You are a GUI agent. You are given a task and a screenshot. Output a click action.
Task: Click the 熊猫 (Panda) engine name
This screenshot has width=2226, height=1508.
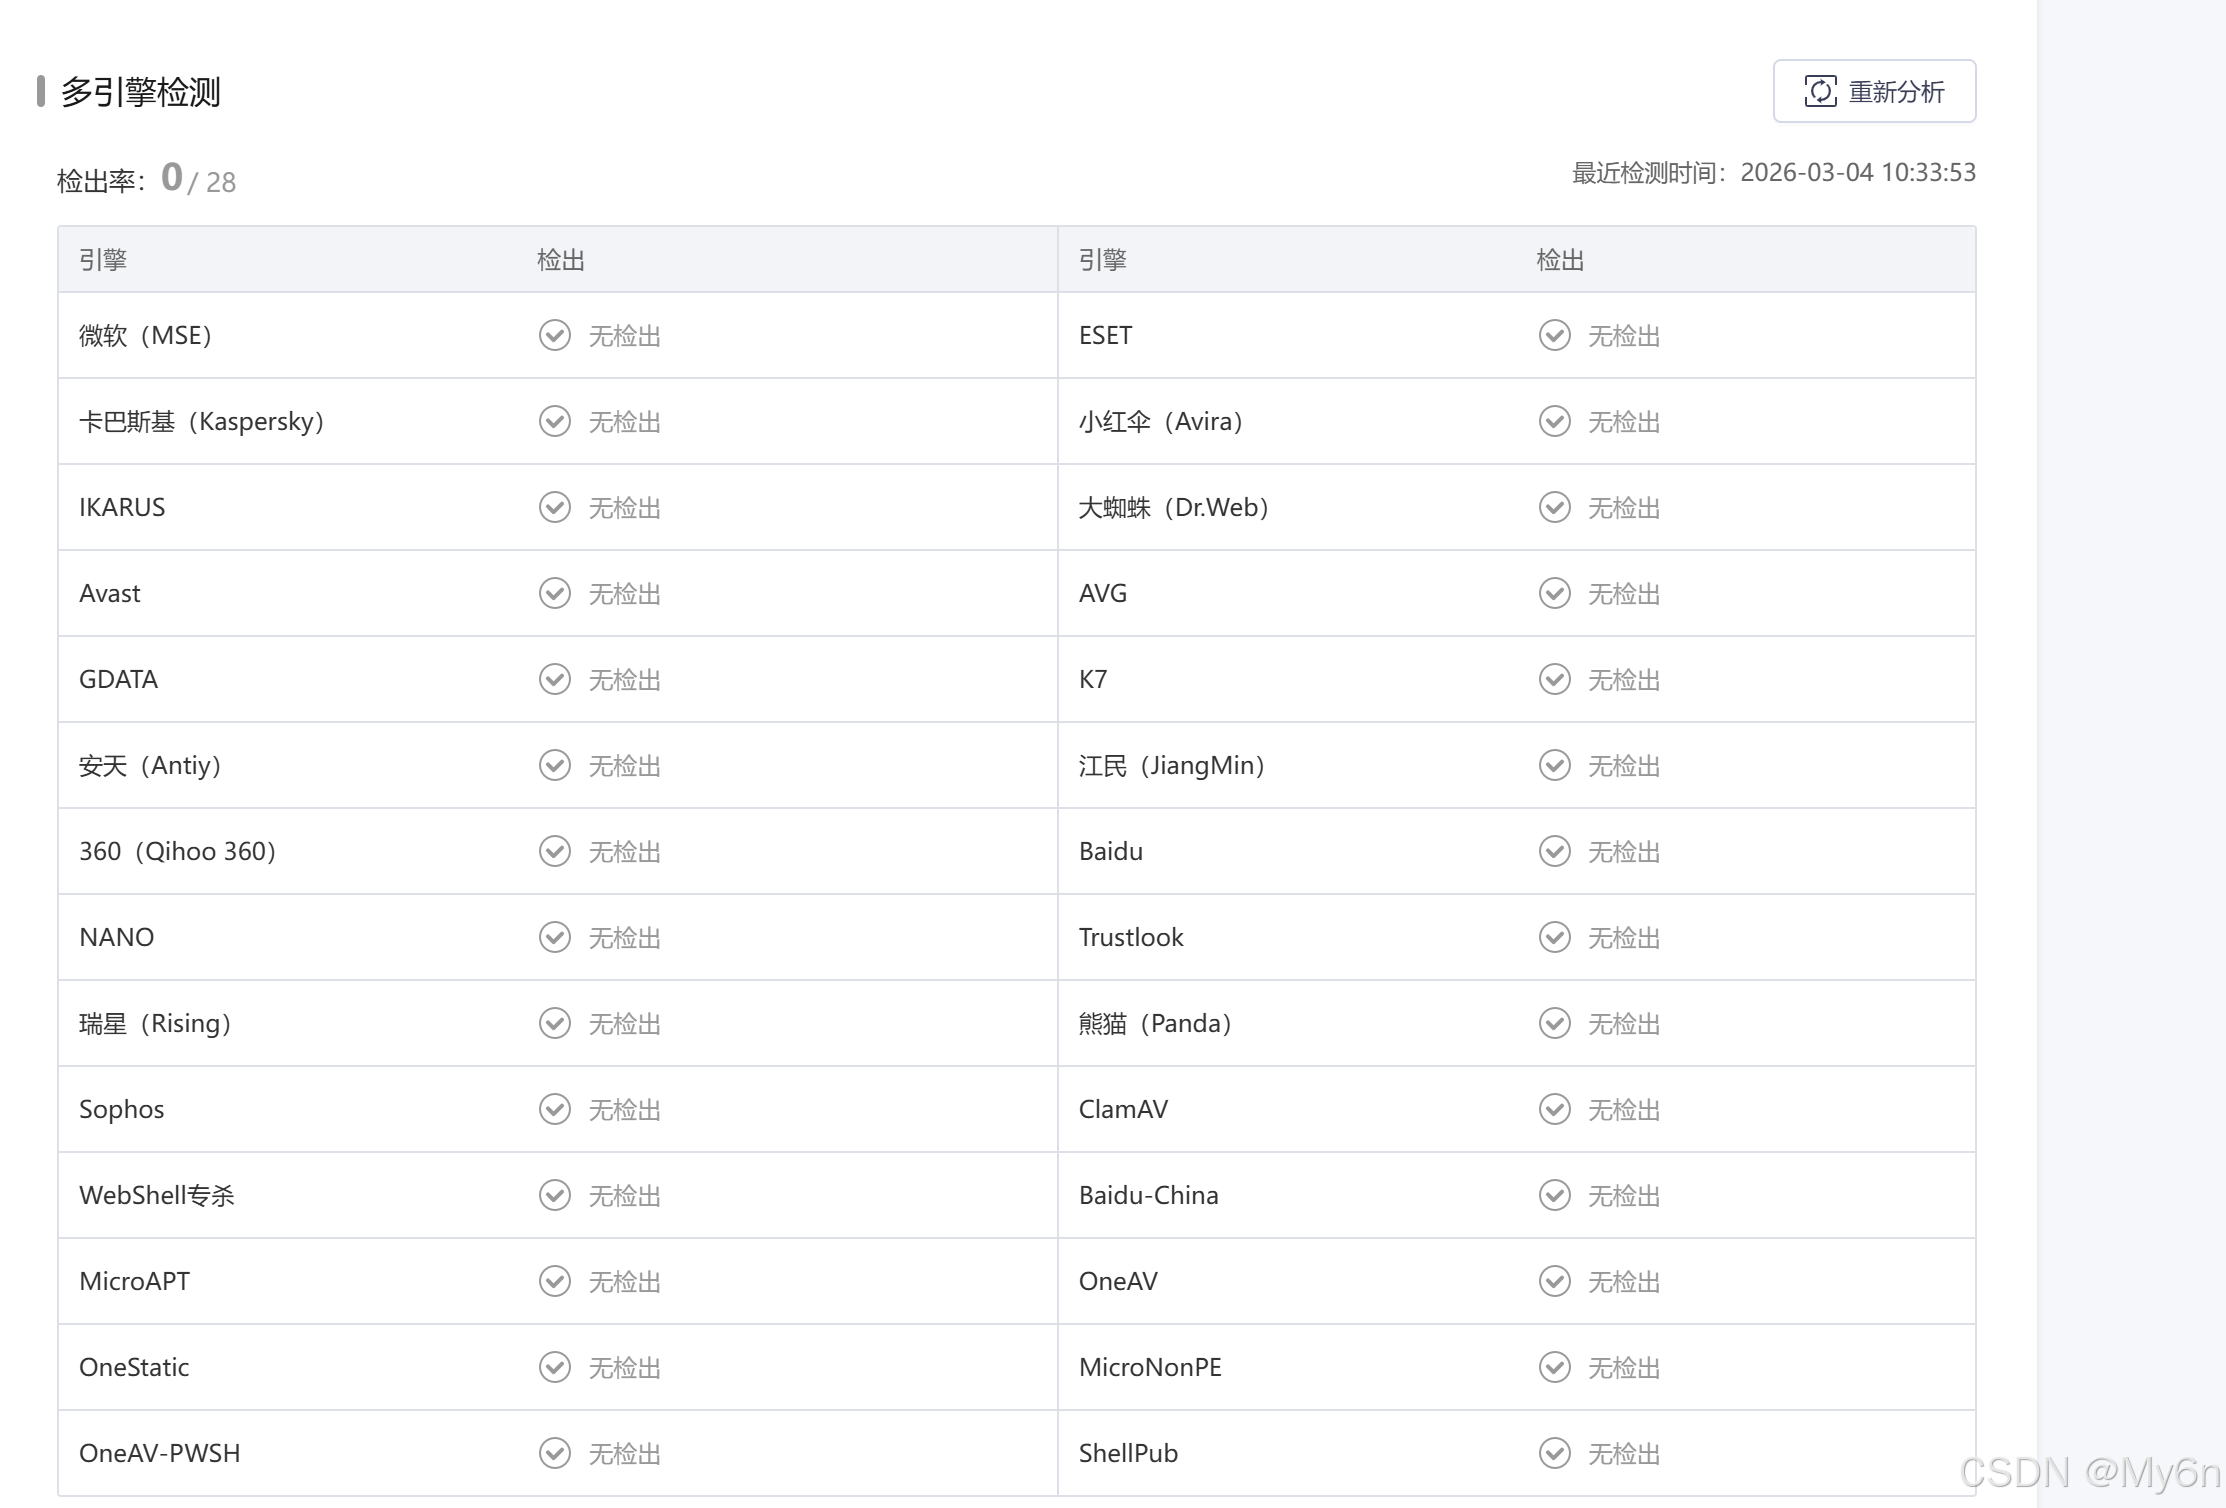click(x=1155, y=1023)
